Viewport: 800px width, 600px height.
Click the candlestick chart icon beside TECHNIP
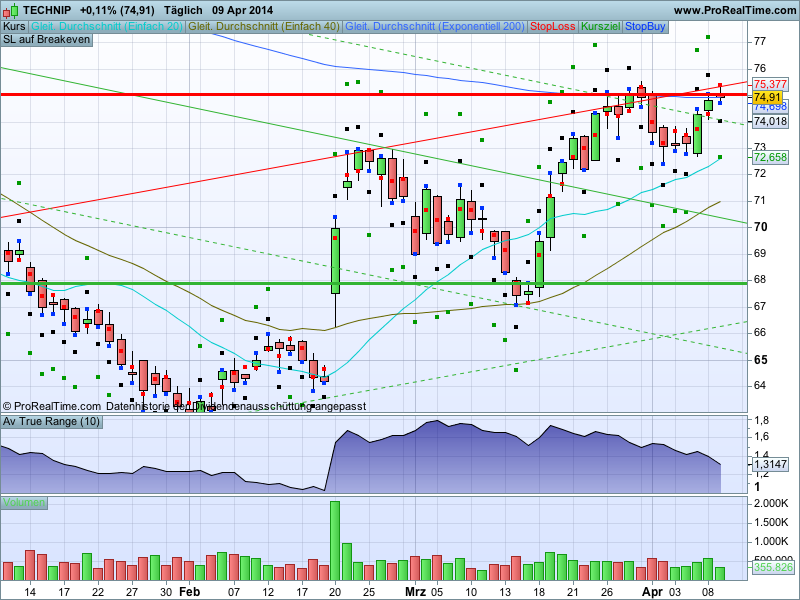[10, 10]
